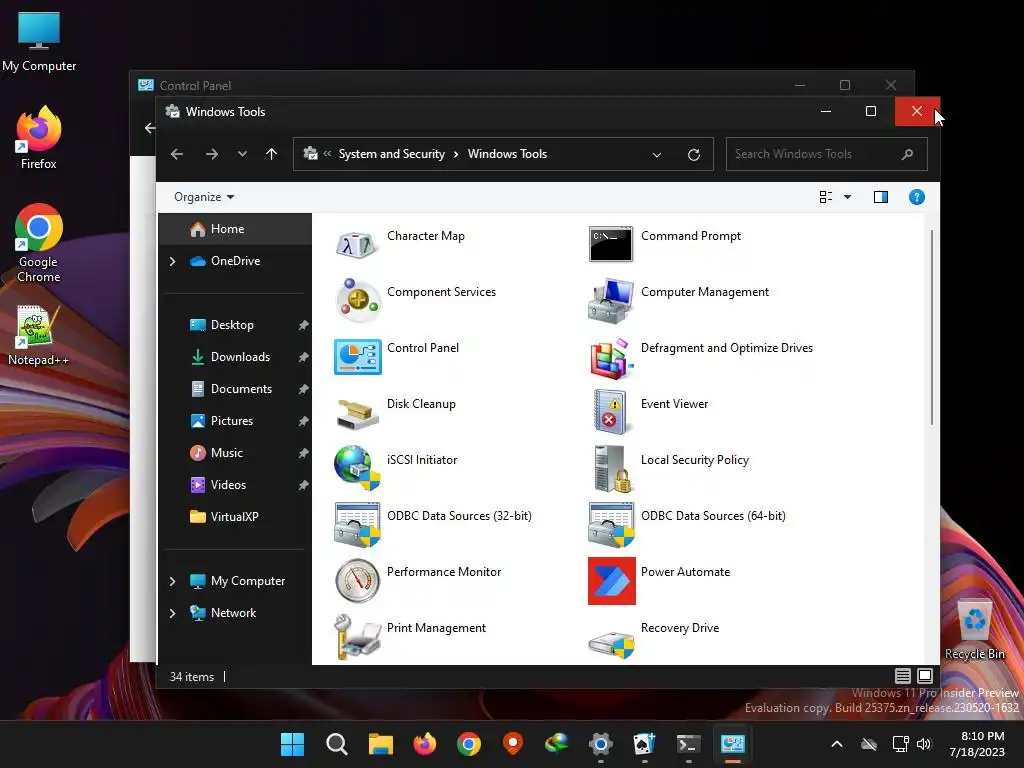Open the Character Map icon
Image resolution: width=1024 pixels, height=768 pixels.
pos(357,244)
